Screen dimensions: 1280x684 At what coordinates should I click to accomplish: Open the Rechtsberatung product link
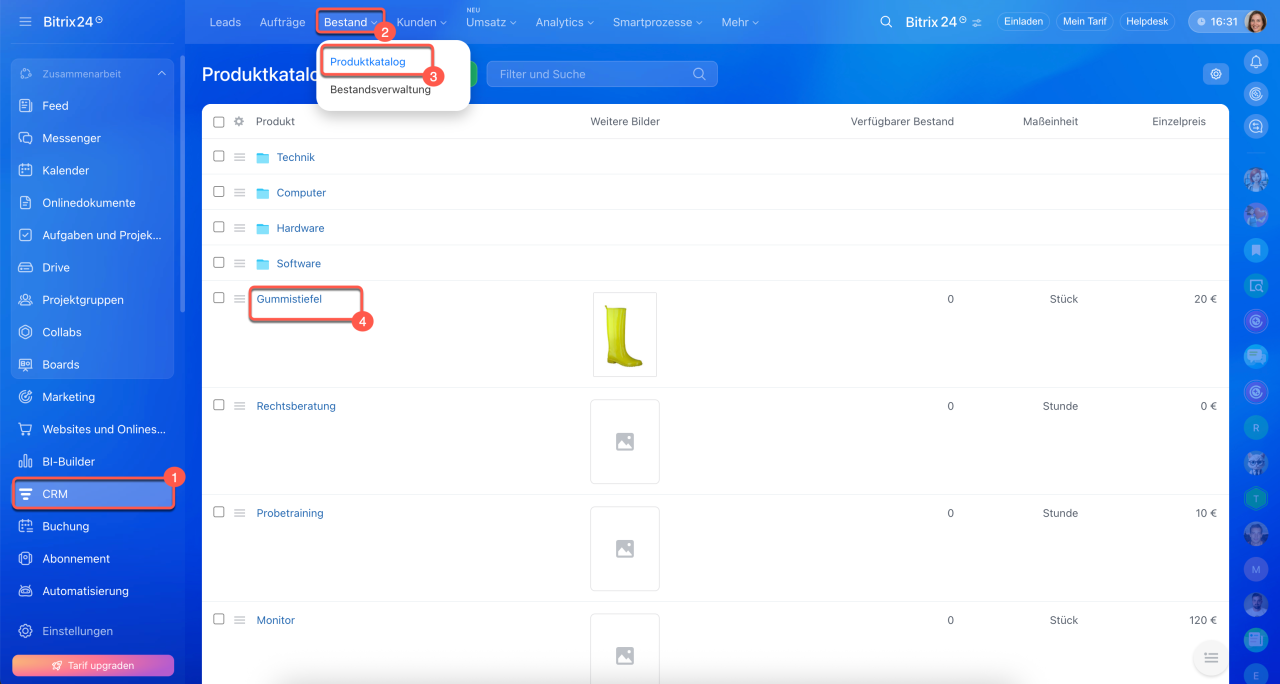(x=296, y=406)
